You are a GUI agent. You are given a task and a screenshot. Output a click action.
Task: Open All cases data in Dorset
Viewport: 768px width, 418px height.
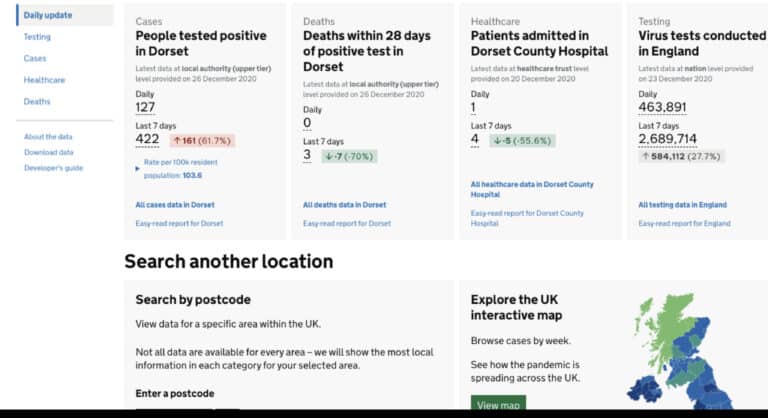click(x=174, y=205)
